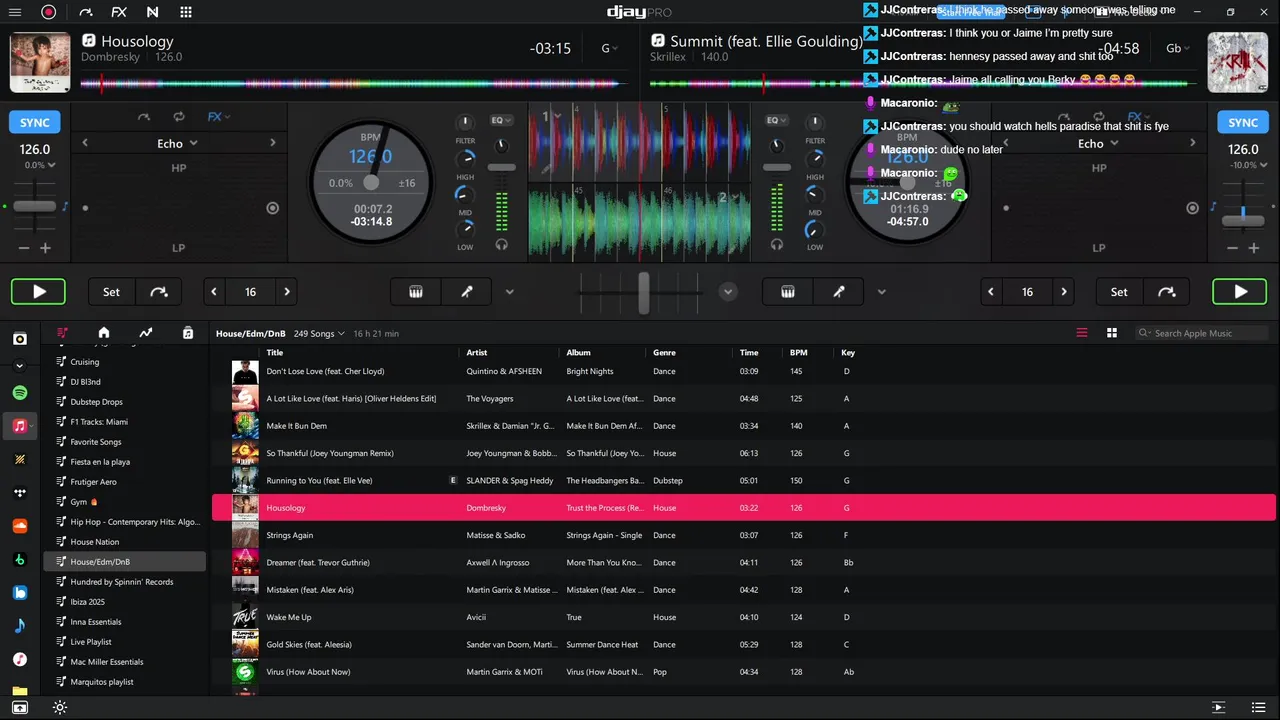1280x720 pixels.
Task: Open the SoundCloud source in sidebar
Action: [x=19, y=526]
